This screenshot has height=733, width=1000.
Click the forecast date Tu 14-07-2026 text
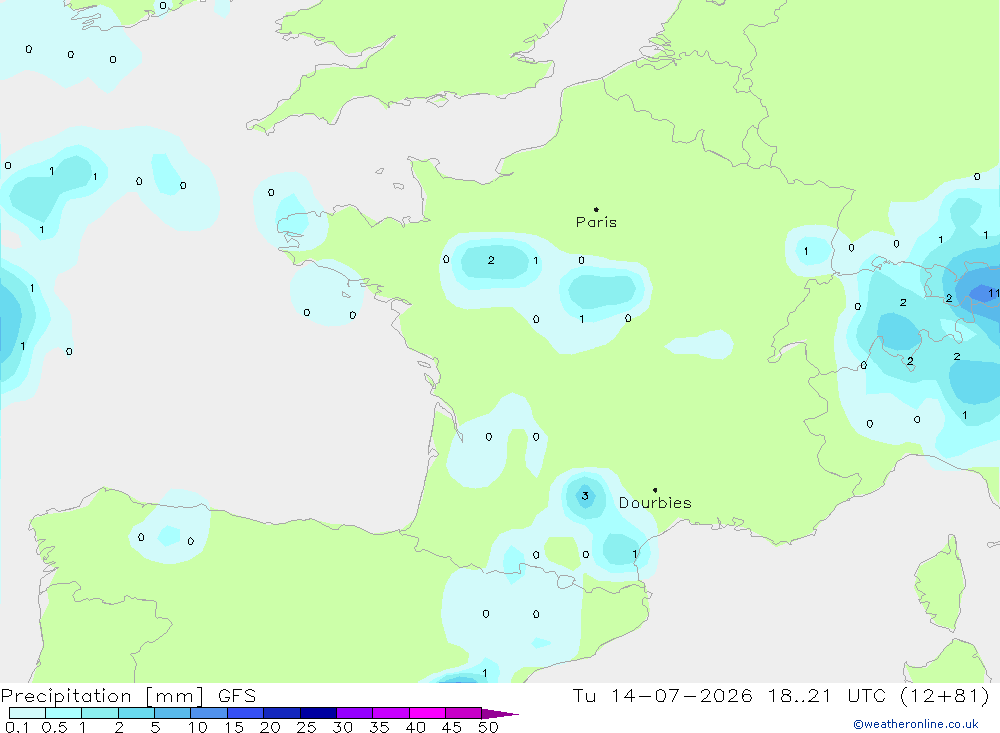point(662,695)
